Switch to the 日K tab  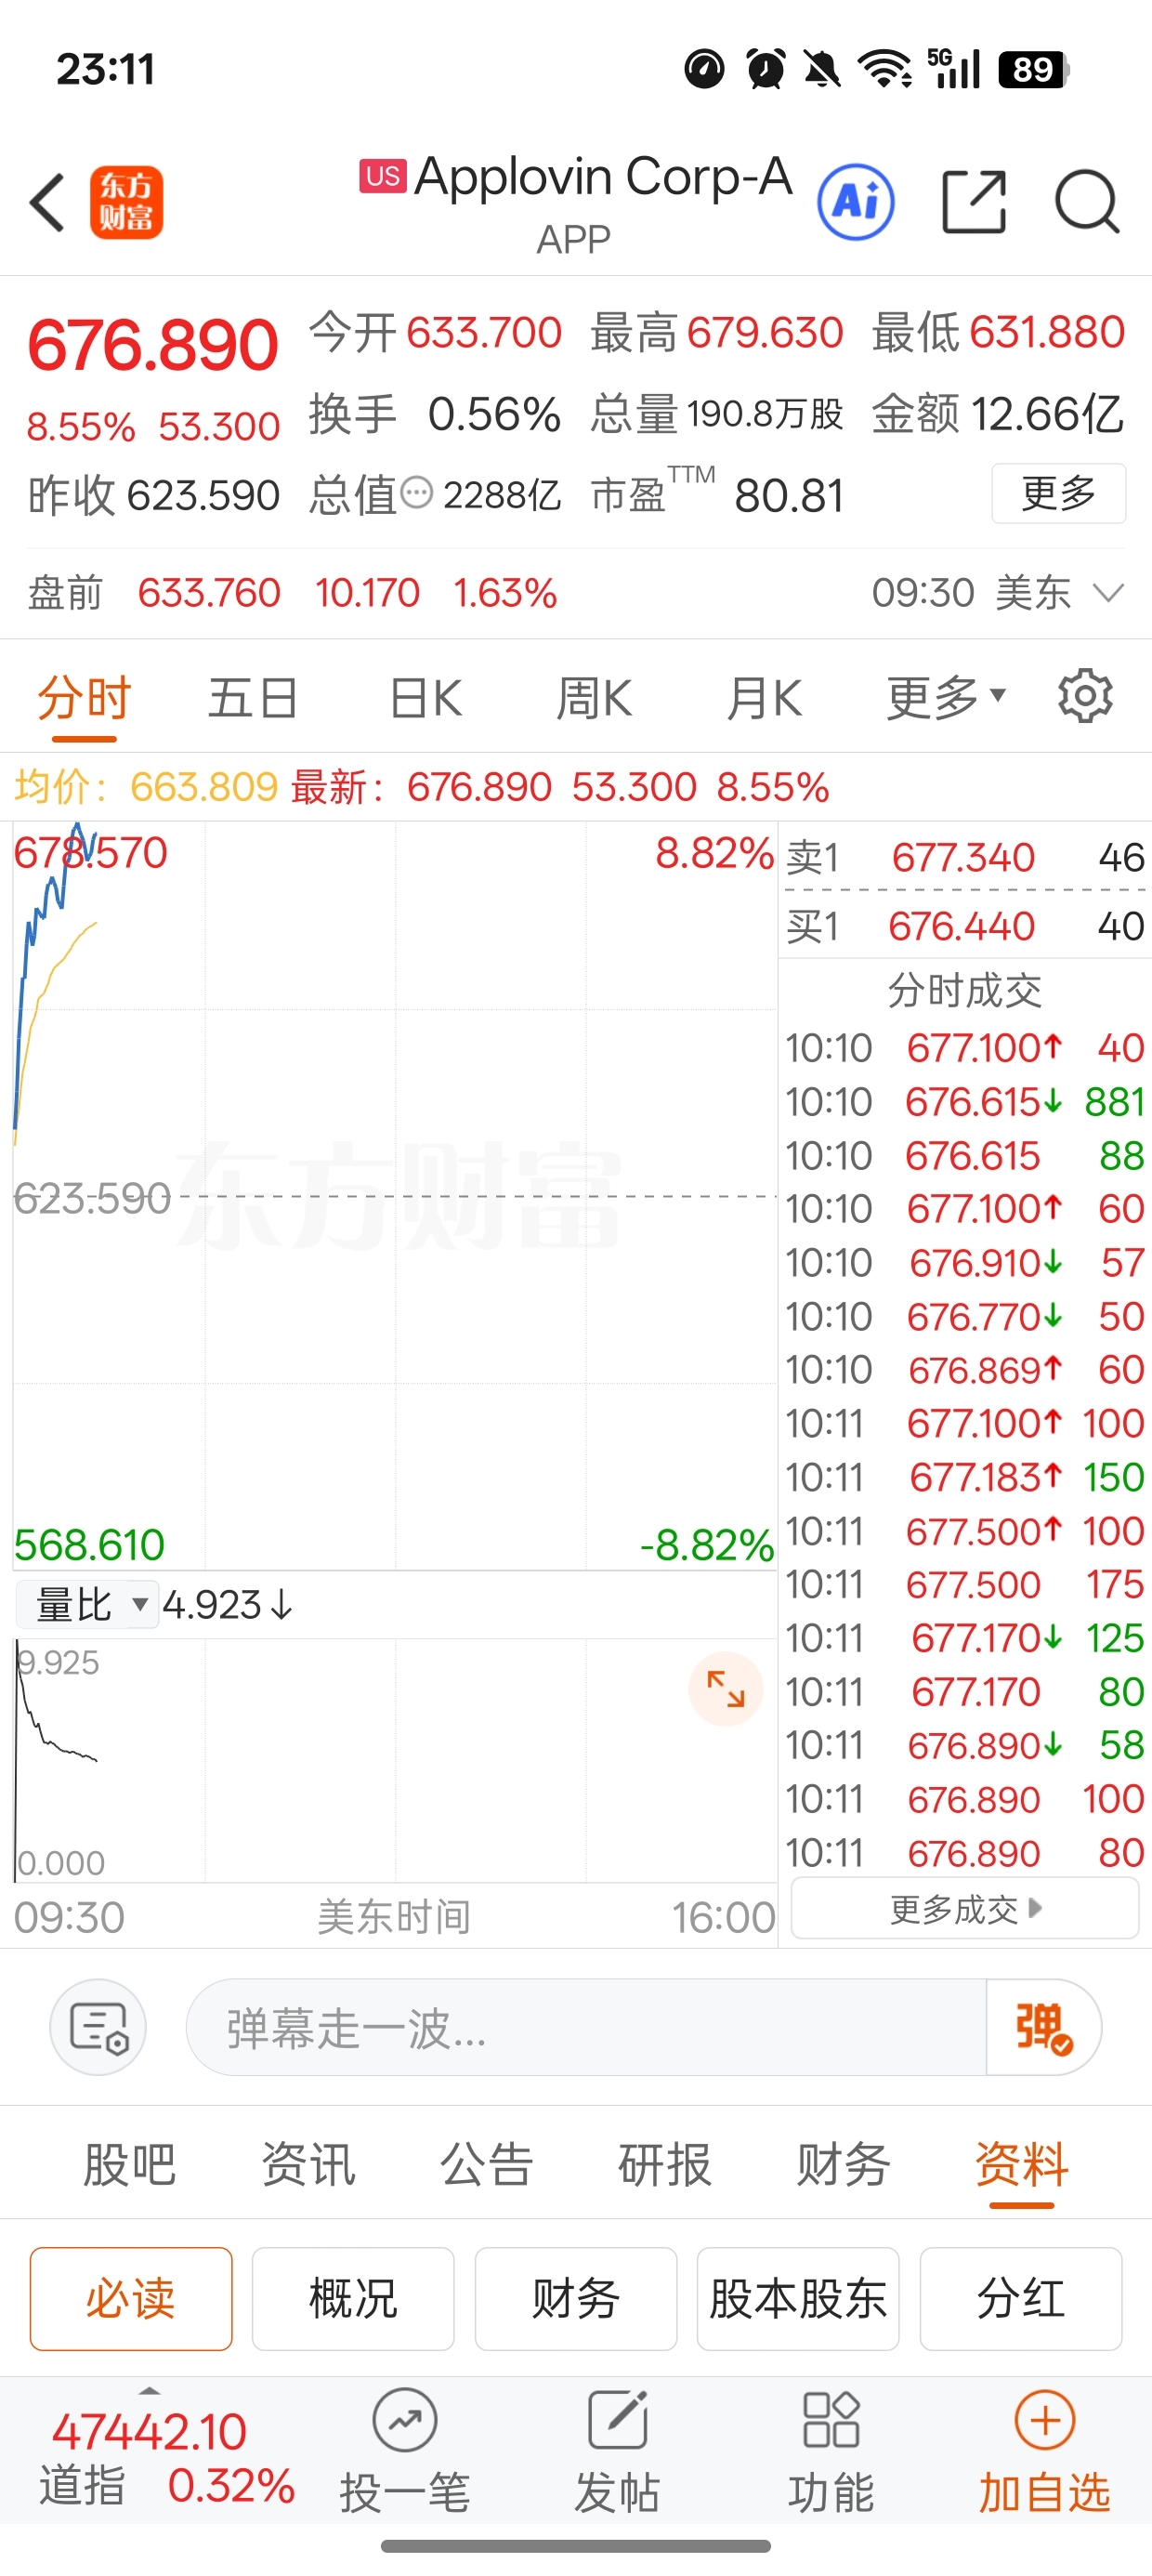coord(425,697)
